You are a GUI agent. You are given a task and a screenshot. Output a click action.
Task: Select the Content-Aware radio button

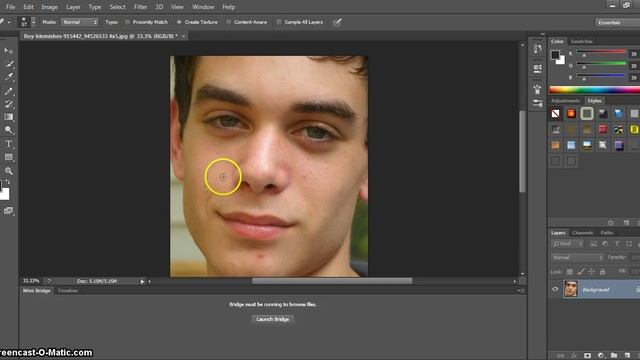click(x=229, y=22)
